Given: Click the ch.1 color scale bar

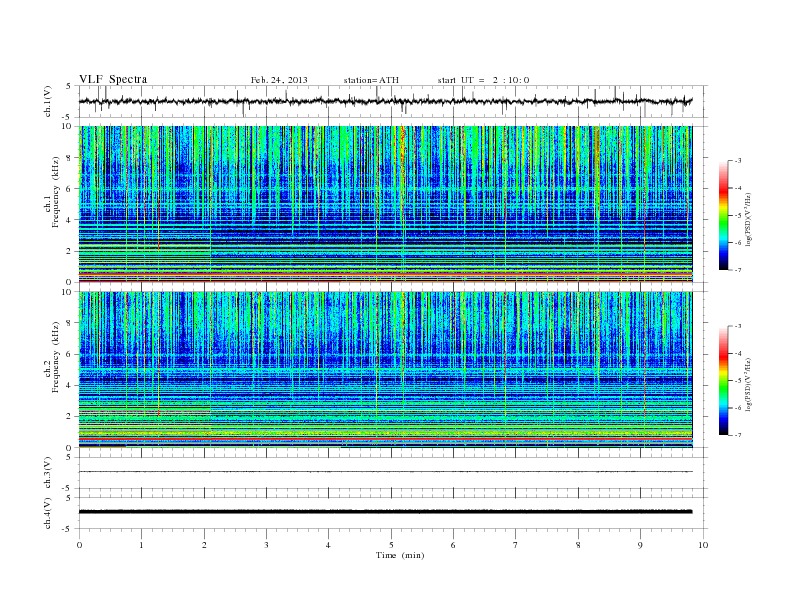Looking at the screenshot, I should (x=723, y=215).
